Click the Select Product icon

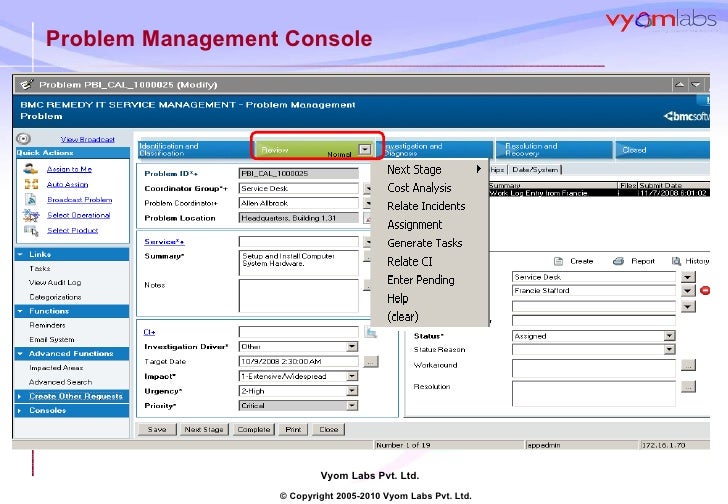click(31, 230)
